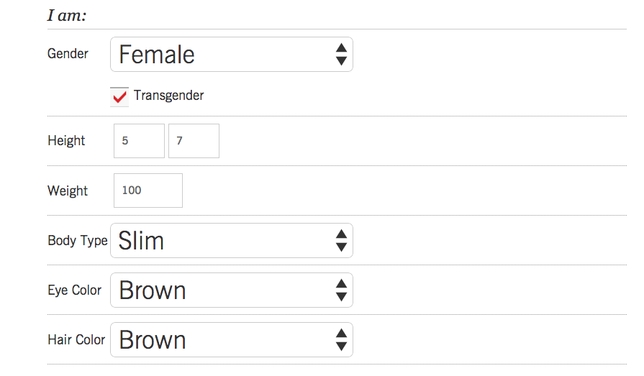Click the Height field label
Screen dimensions: 644x376
click(x=66, y=141)
